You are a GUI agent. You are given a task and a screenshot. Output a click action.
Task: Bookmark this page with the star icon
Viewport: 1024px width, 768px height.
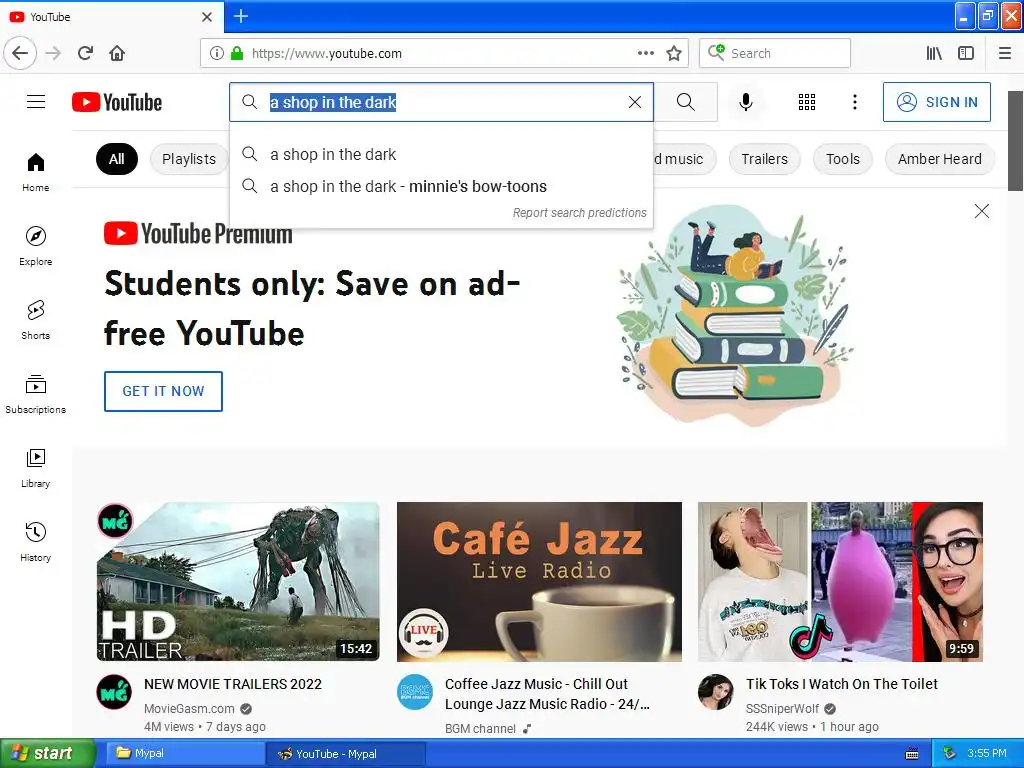point(674,54)
